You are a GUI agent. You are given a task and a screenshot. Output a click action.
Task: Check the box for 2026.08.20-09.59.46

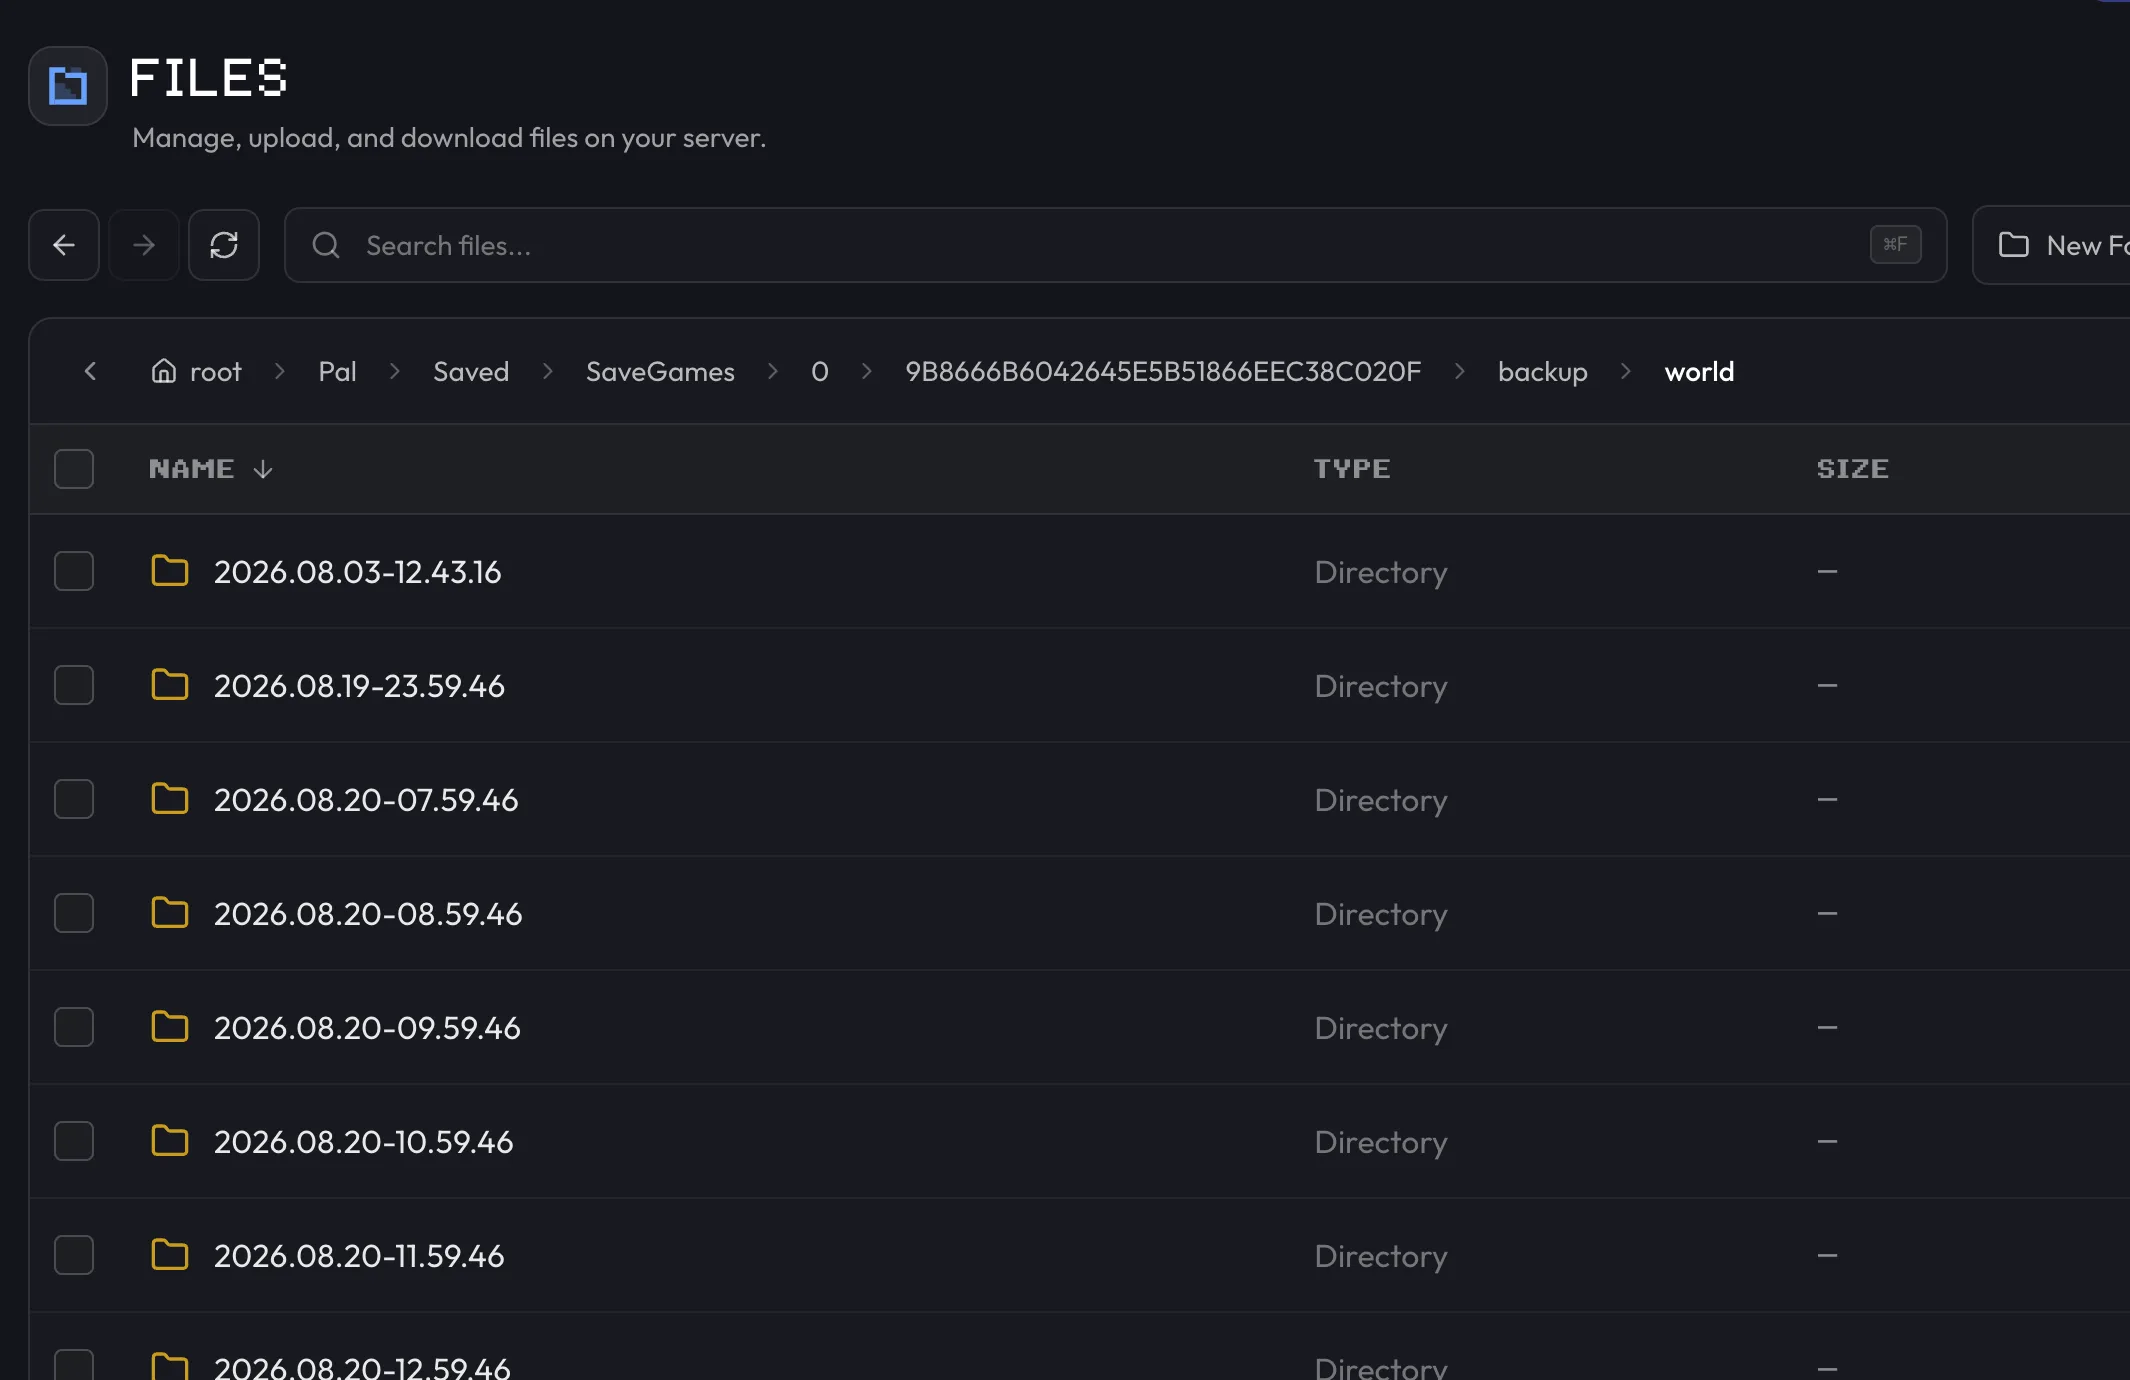[x=74, y=1027]
